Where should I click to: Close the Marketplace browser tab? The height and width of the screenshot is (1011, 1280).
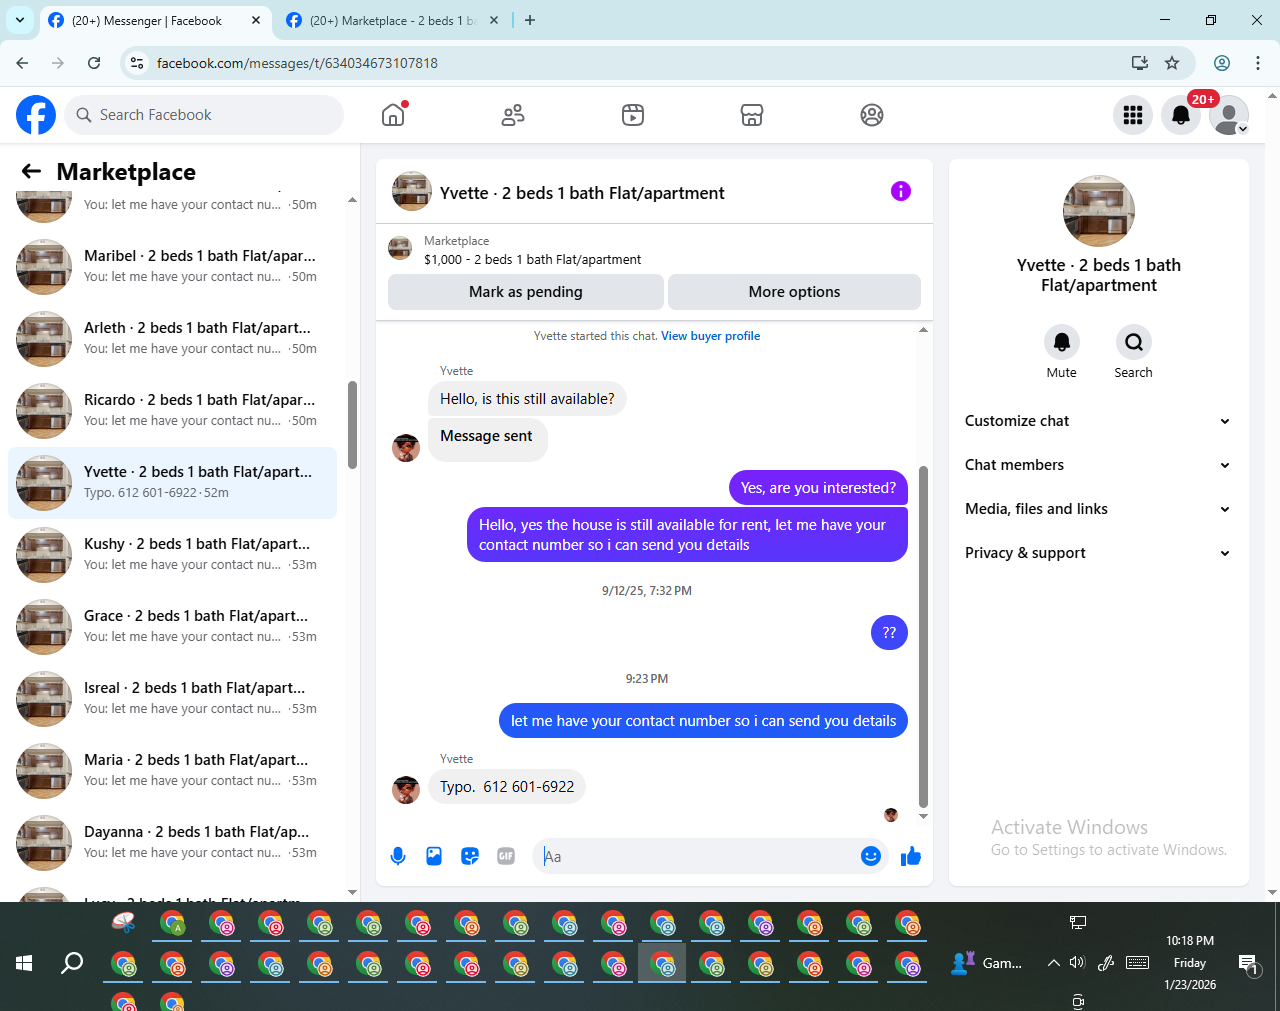[x=494, y=20]
